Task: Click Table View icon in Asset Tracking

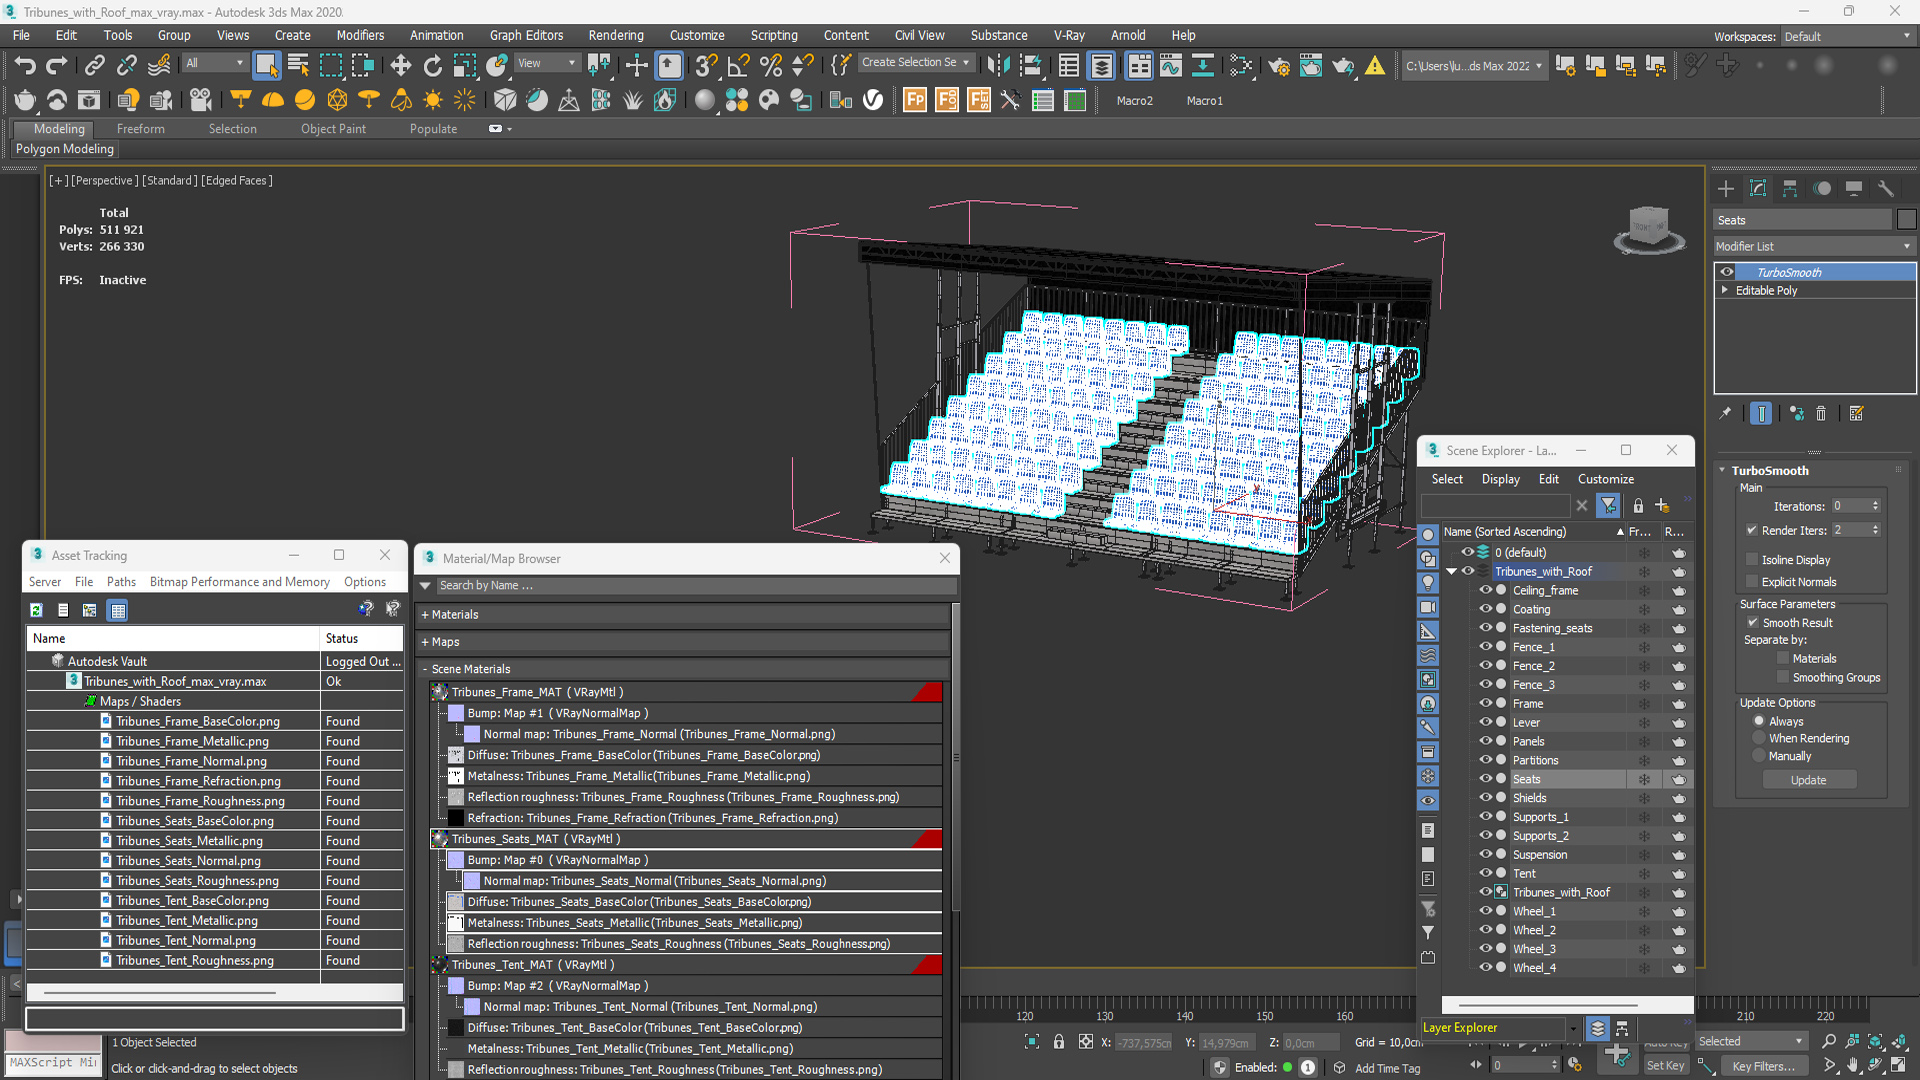Action: coord(118,610)
